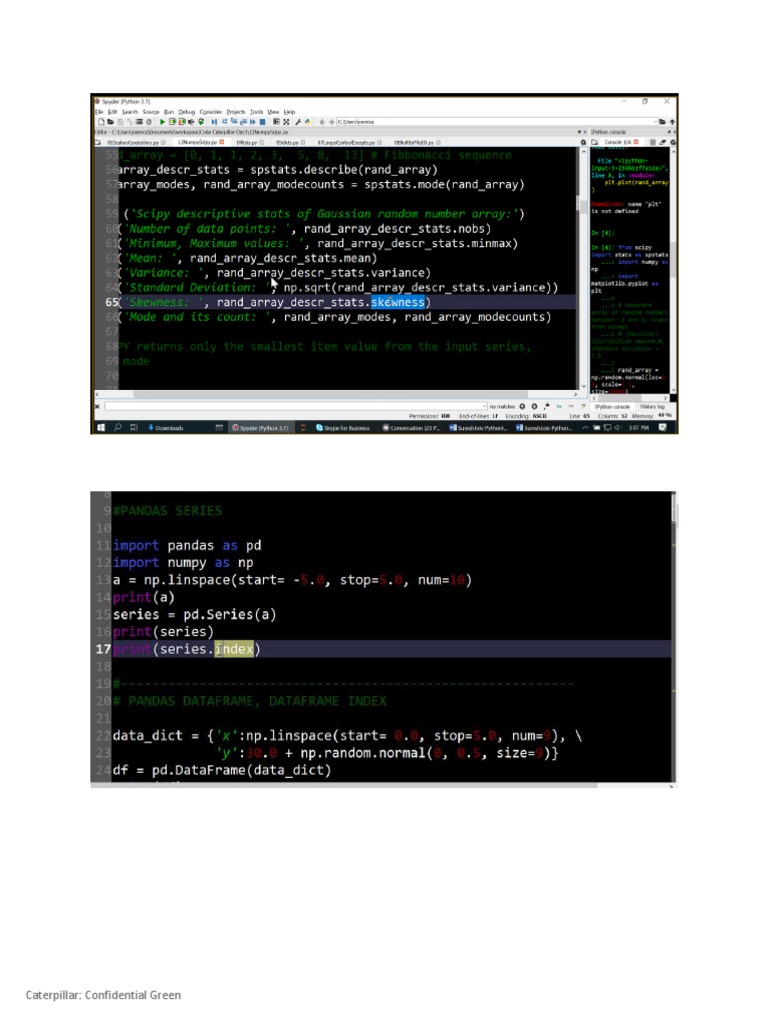Click Run cell and advance icon
Viewport: 768px width, 1024px height.
tap(182, 121)
